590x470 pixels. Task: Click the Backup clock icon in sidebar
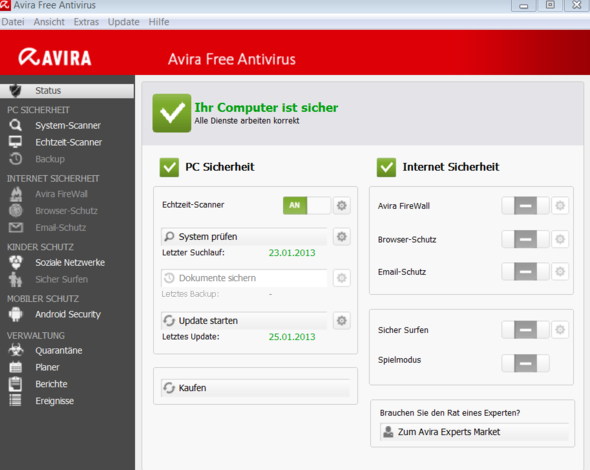(x=15, y=159)
